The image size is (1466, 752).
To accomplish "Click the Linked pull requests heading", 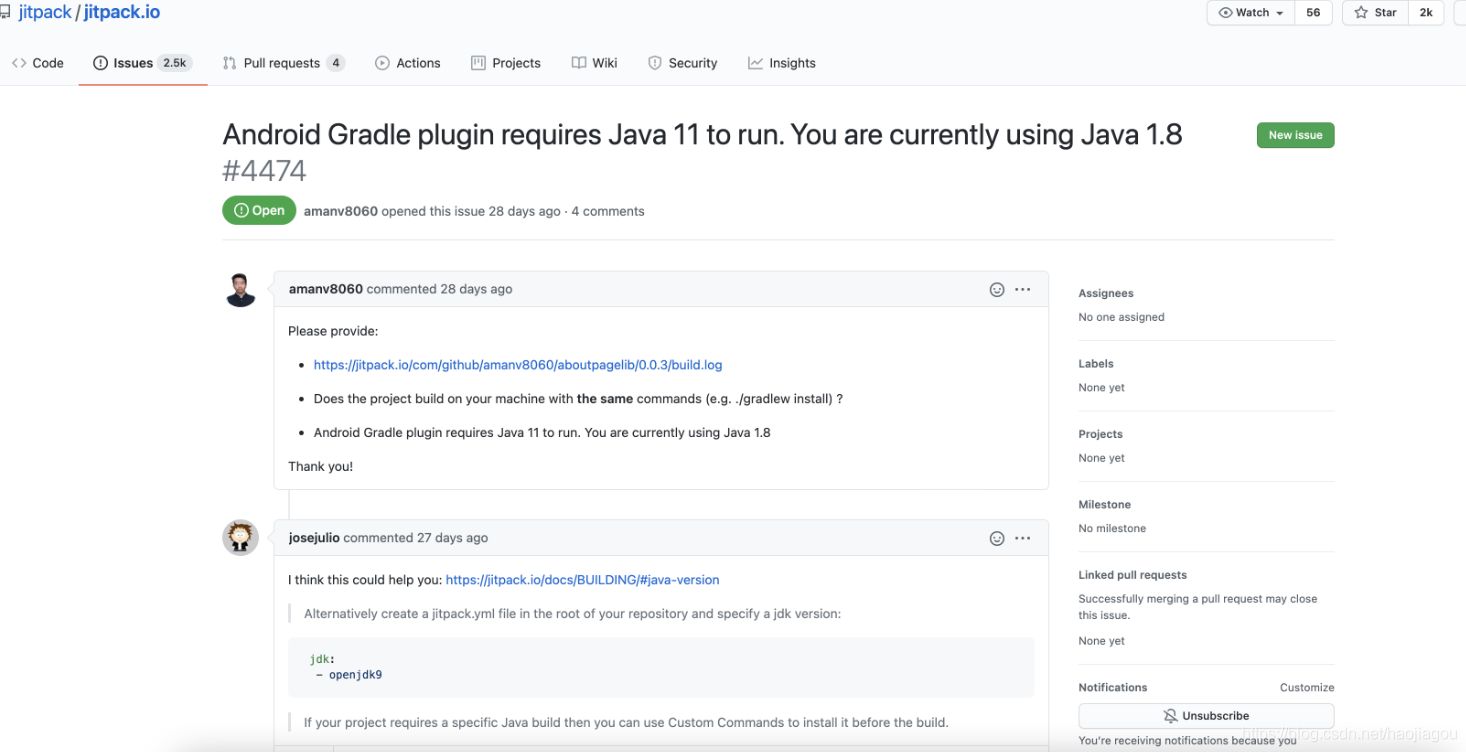I will [x=1132, y=575].
